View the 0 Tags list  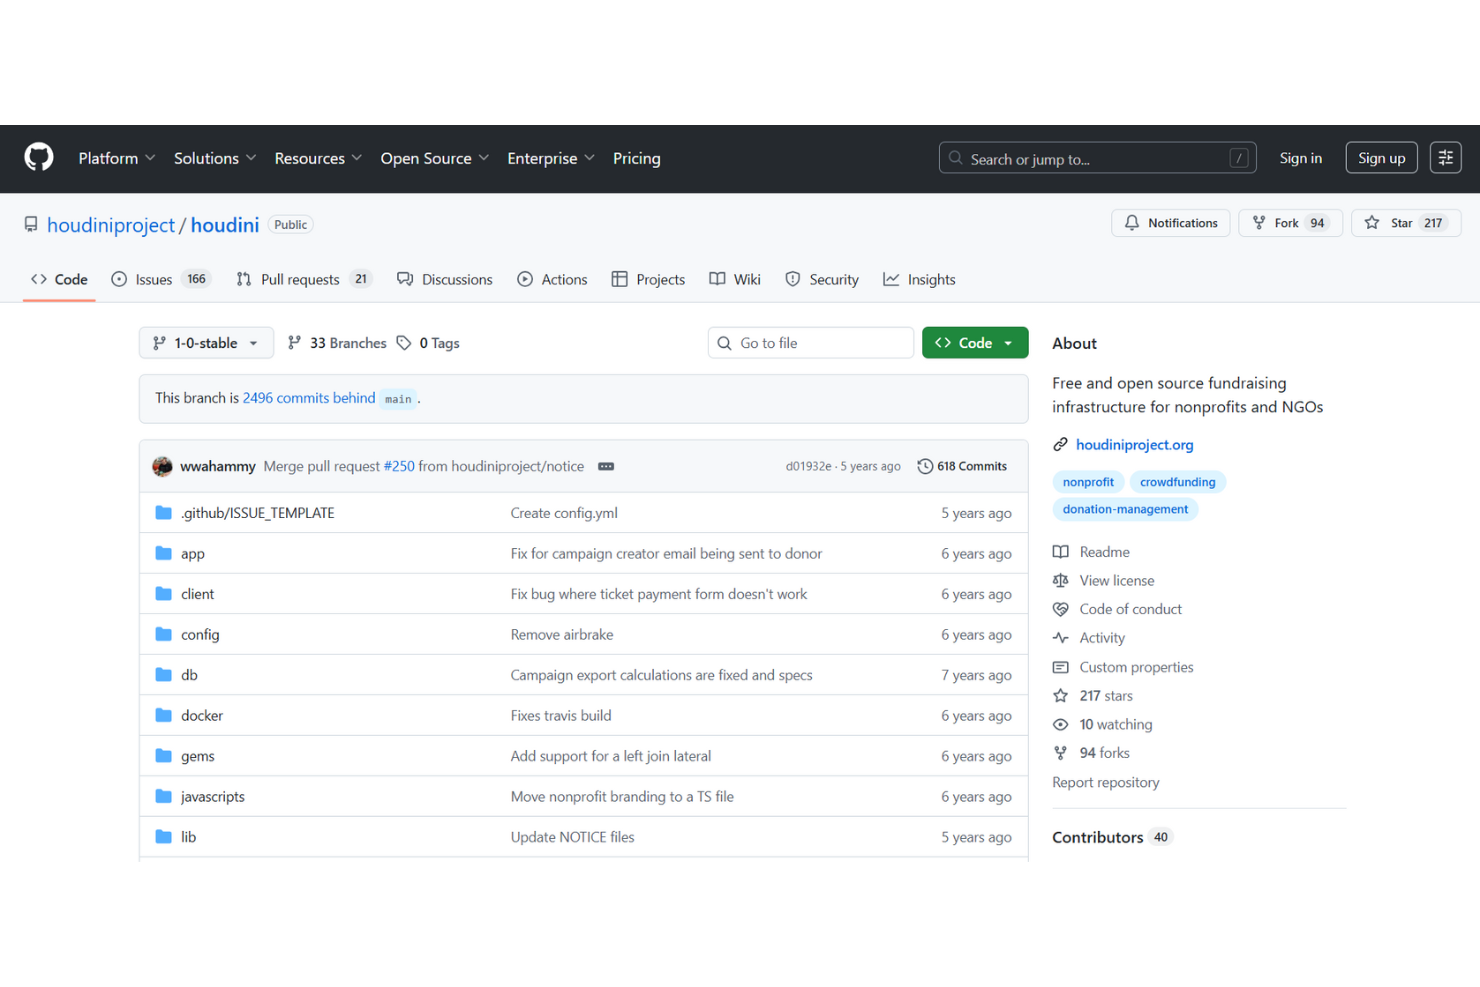428,343
